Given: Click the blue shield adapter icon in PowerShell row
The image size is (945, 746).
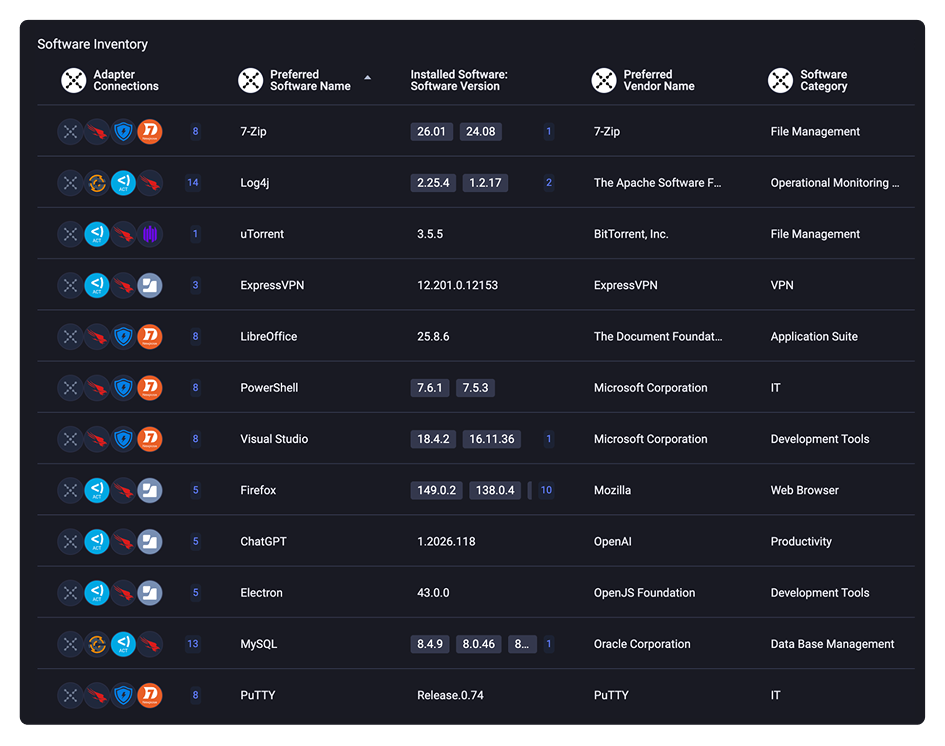Looking at the screenshot, I should [x=123, y=387].
